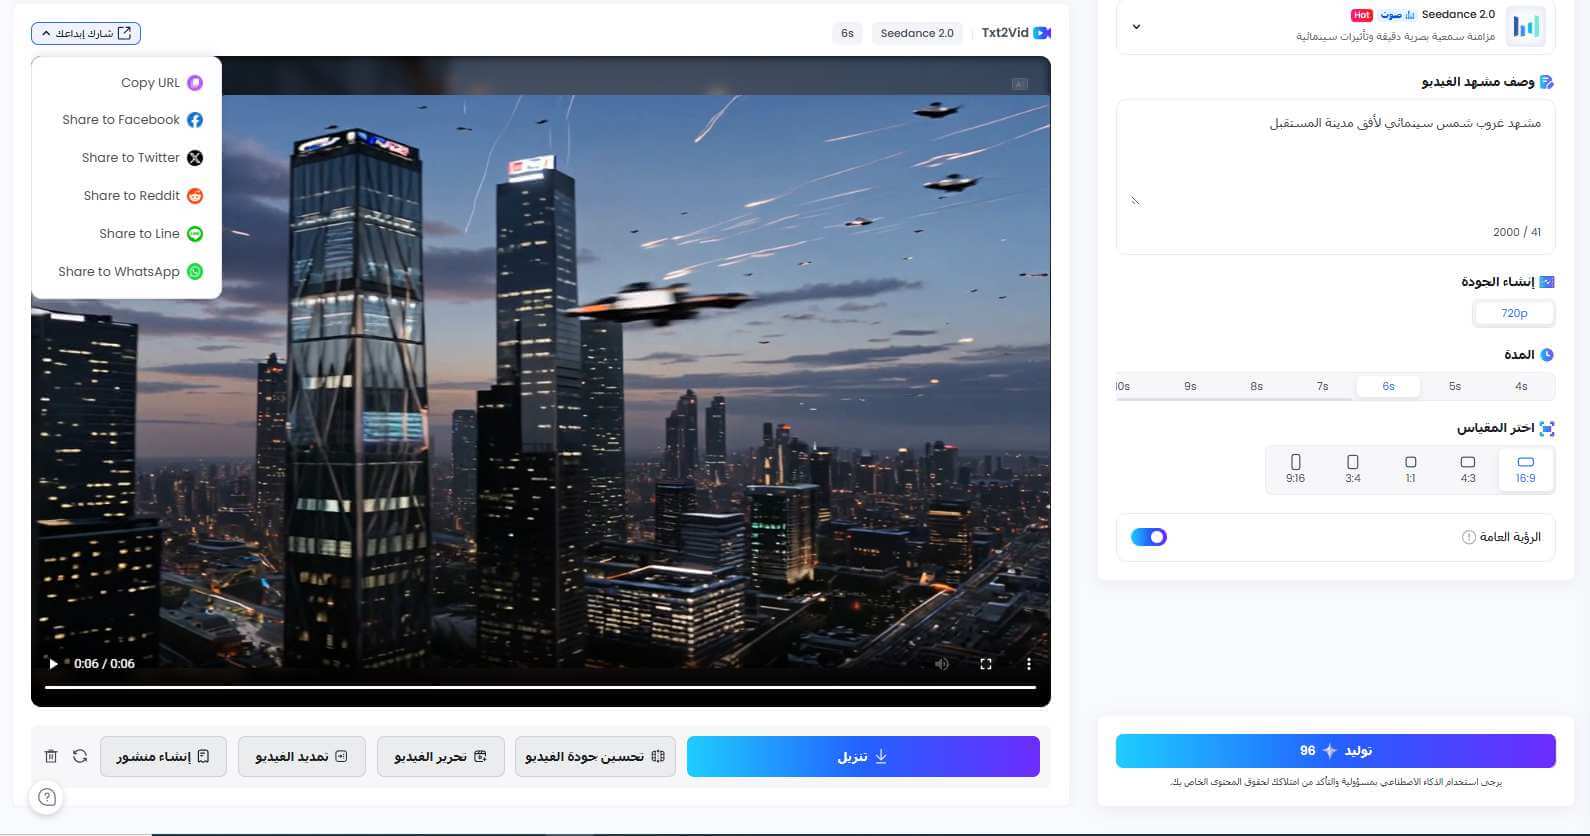
Task: Click the quality section header icon
Action: tap(1547, 282)
